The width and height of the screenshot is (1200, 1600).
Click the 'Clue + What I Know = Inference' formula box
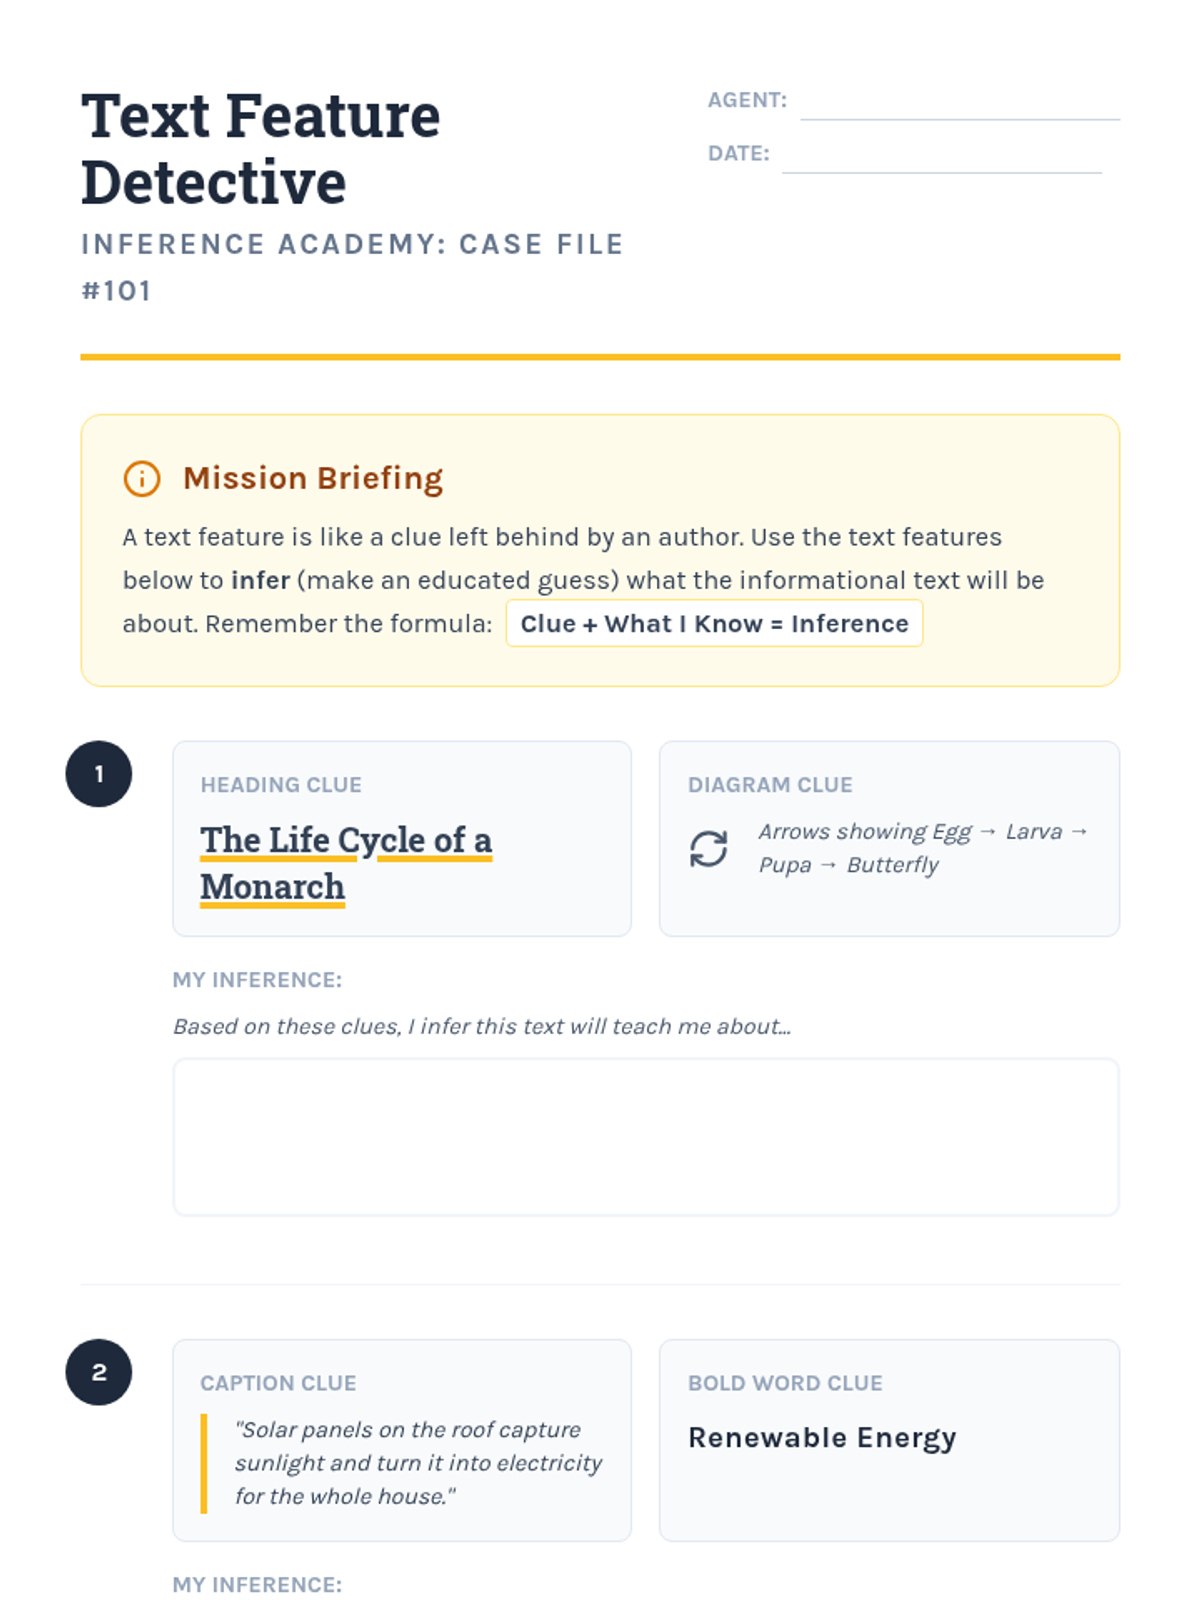713,624
